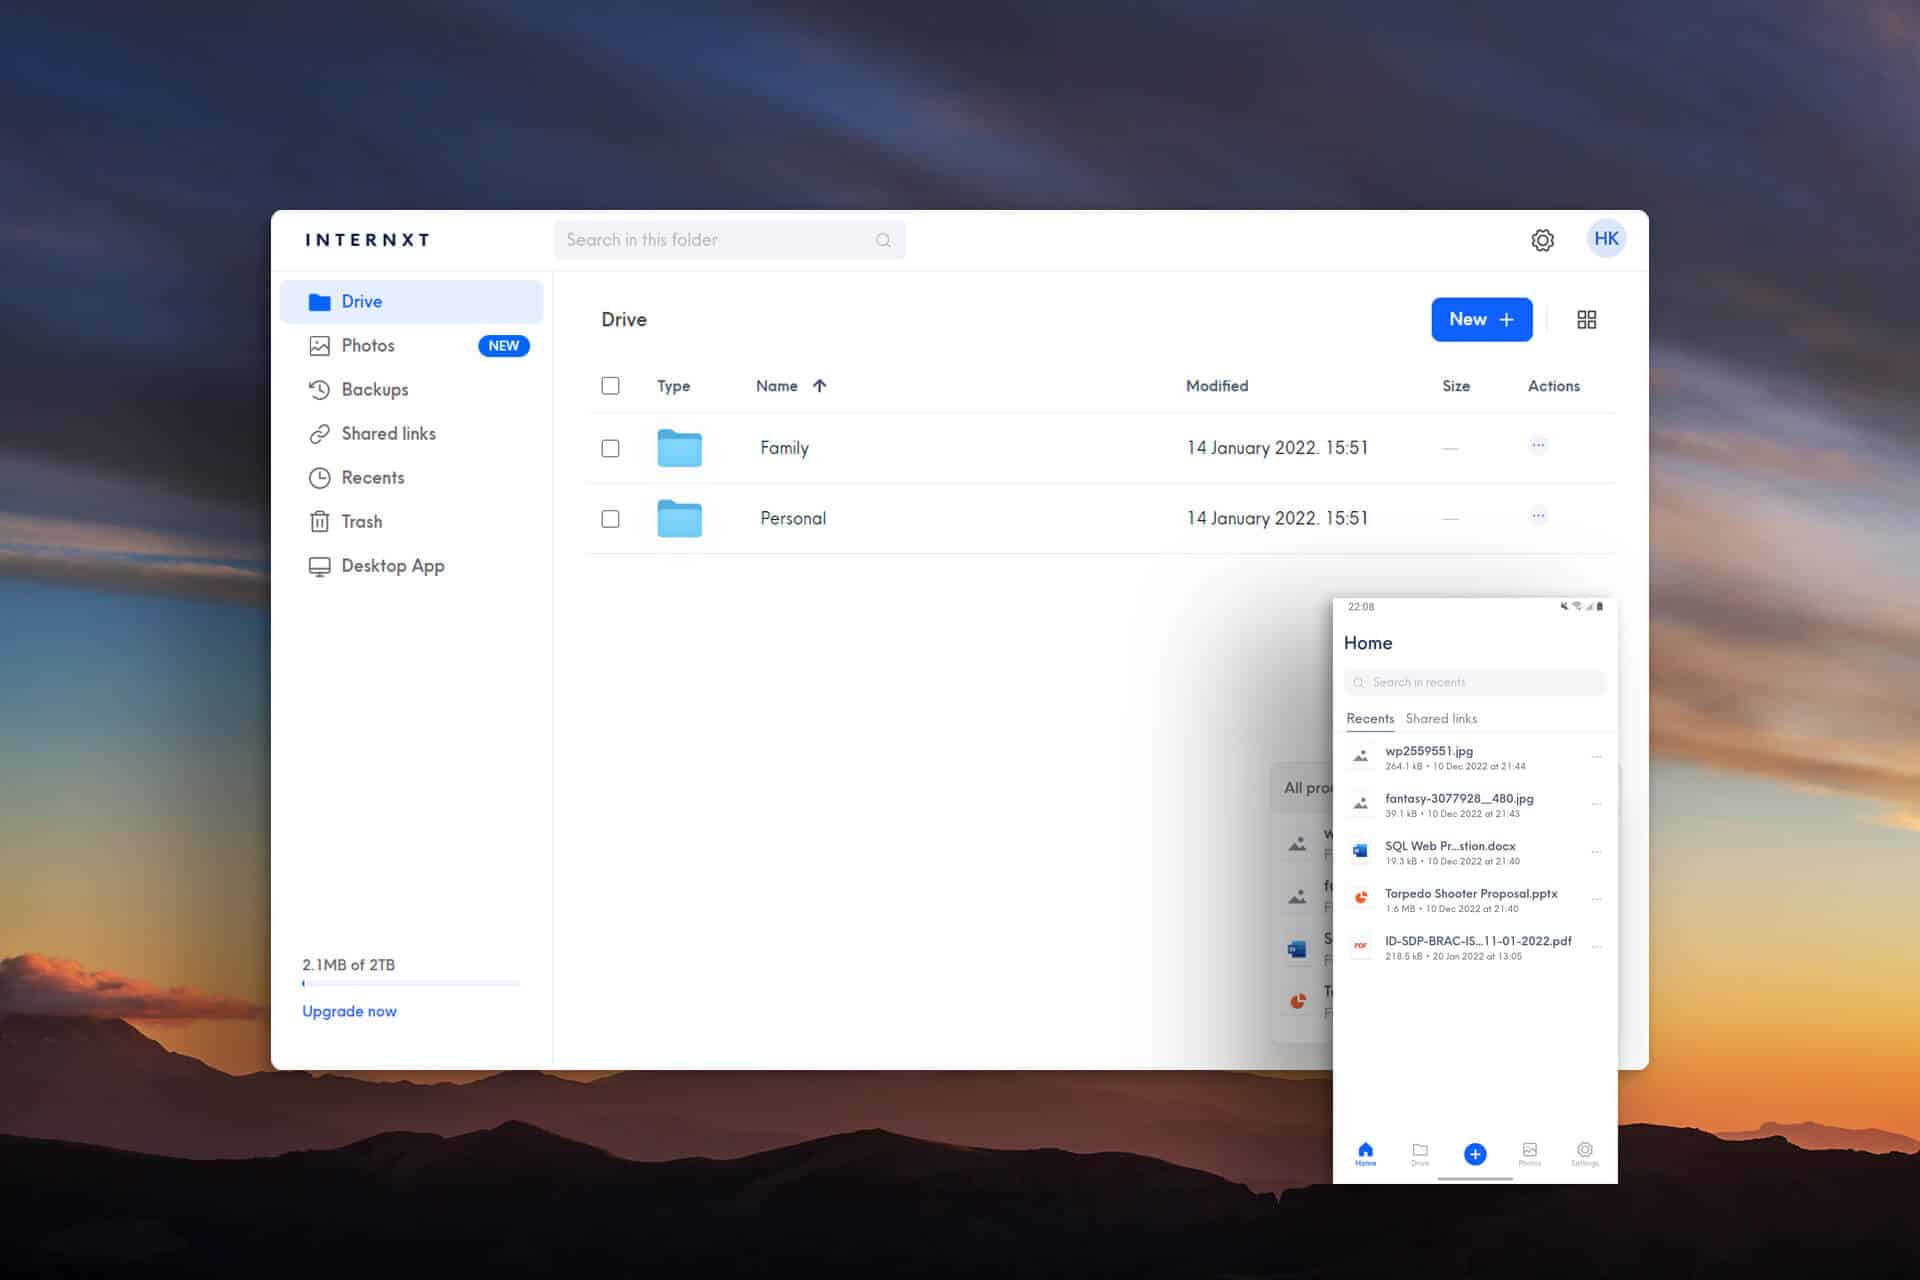Select the Personal folder checkbox
This screenshot has height=1280, width=1920.
(x=610, y=519)
